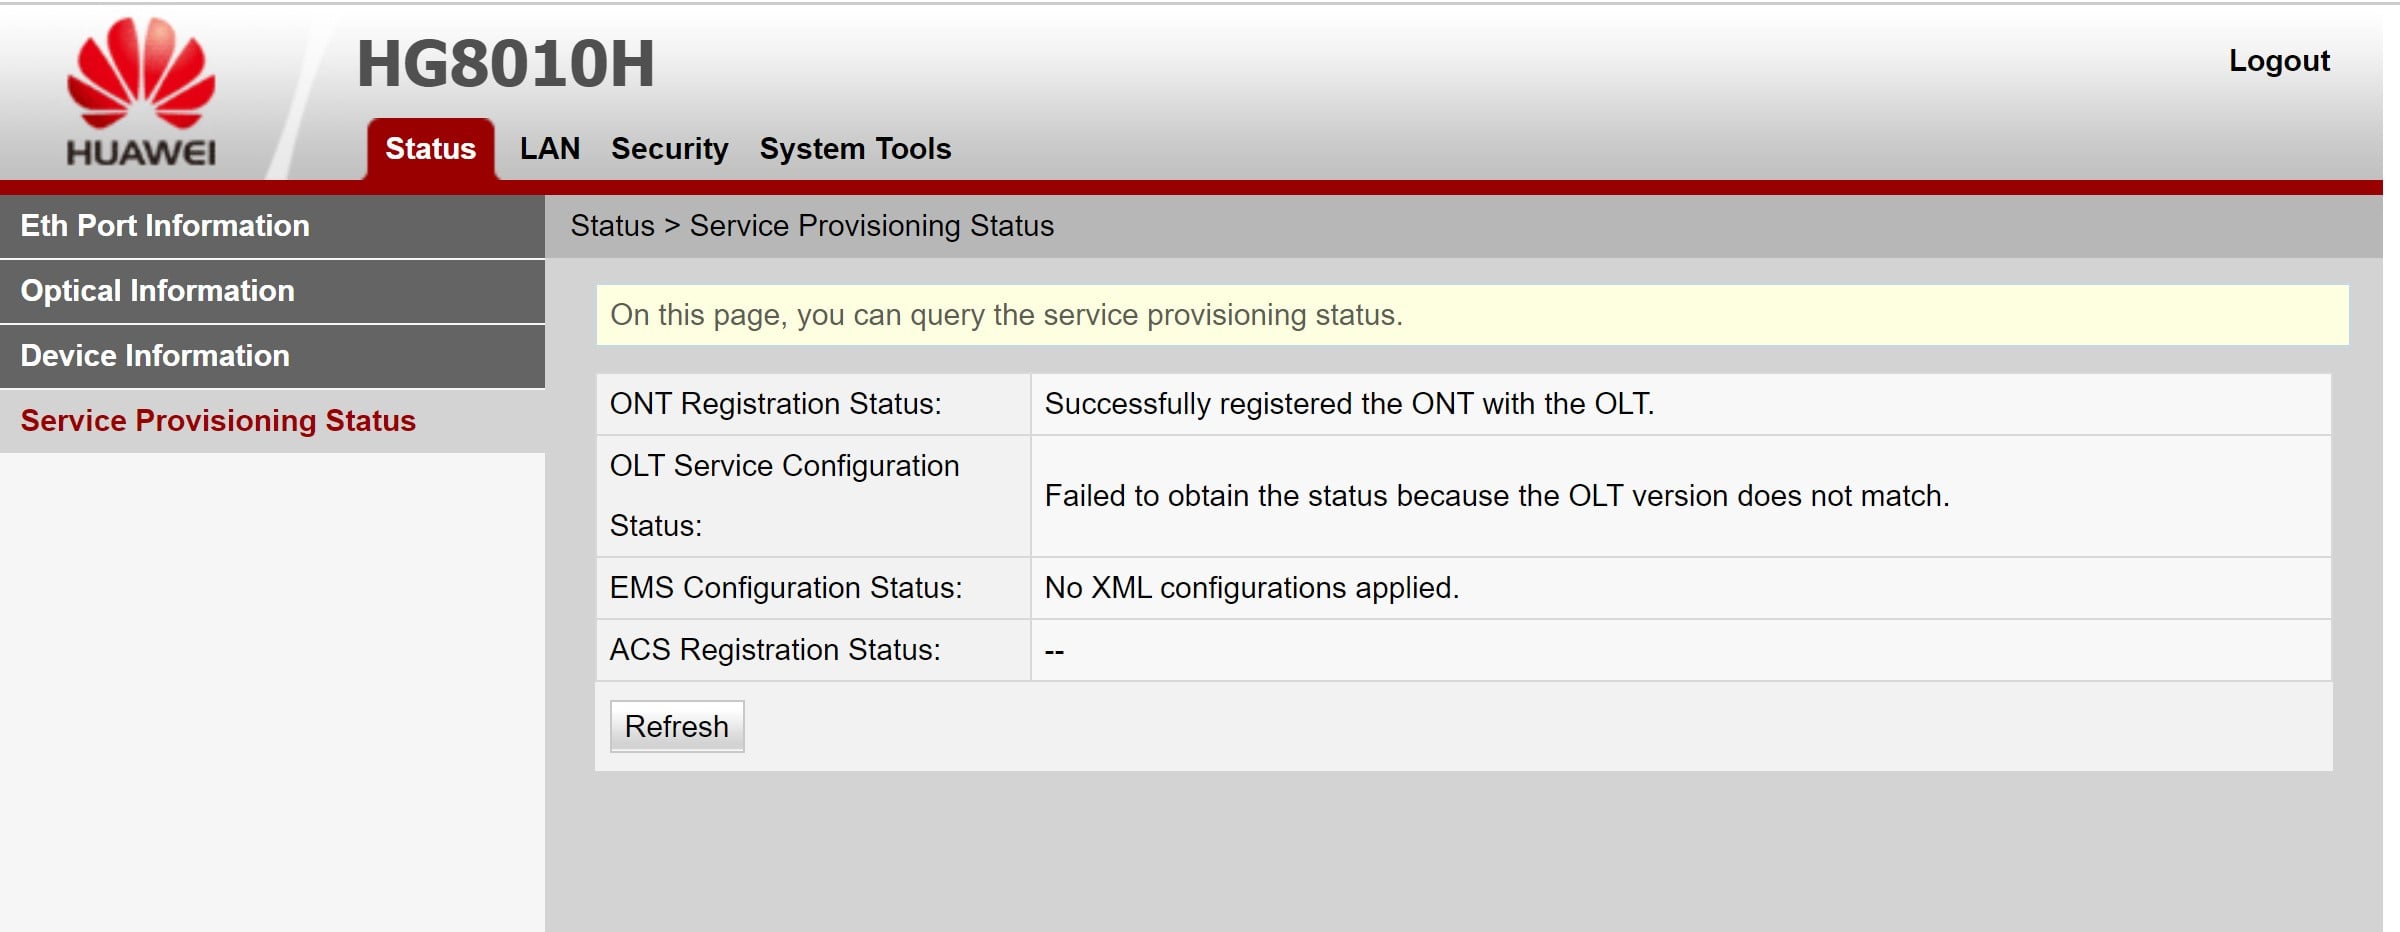Click the Logout link
The width and height of the screenshot is (2400, 932).
(x=2279, y=61)
